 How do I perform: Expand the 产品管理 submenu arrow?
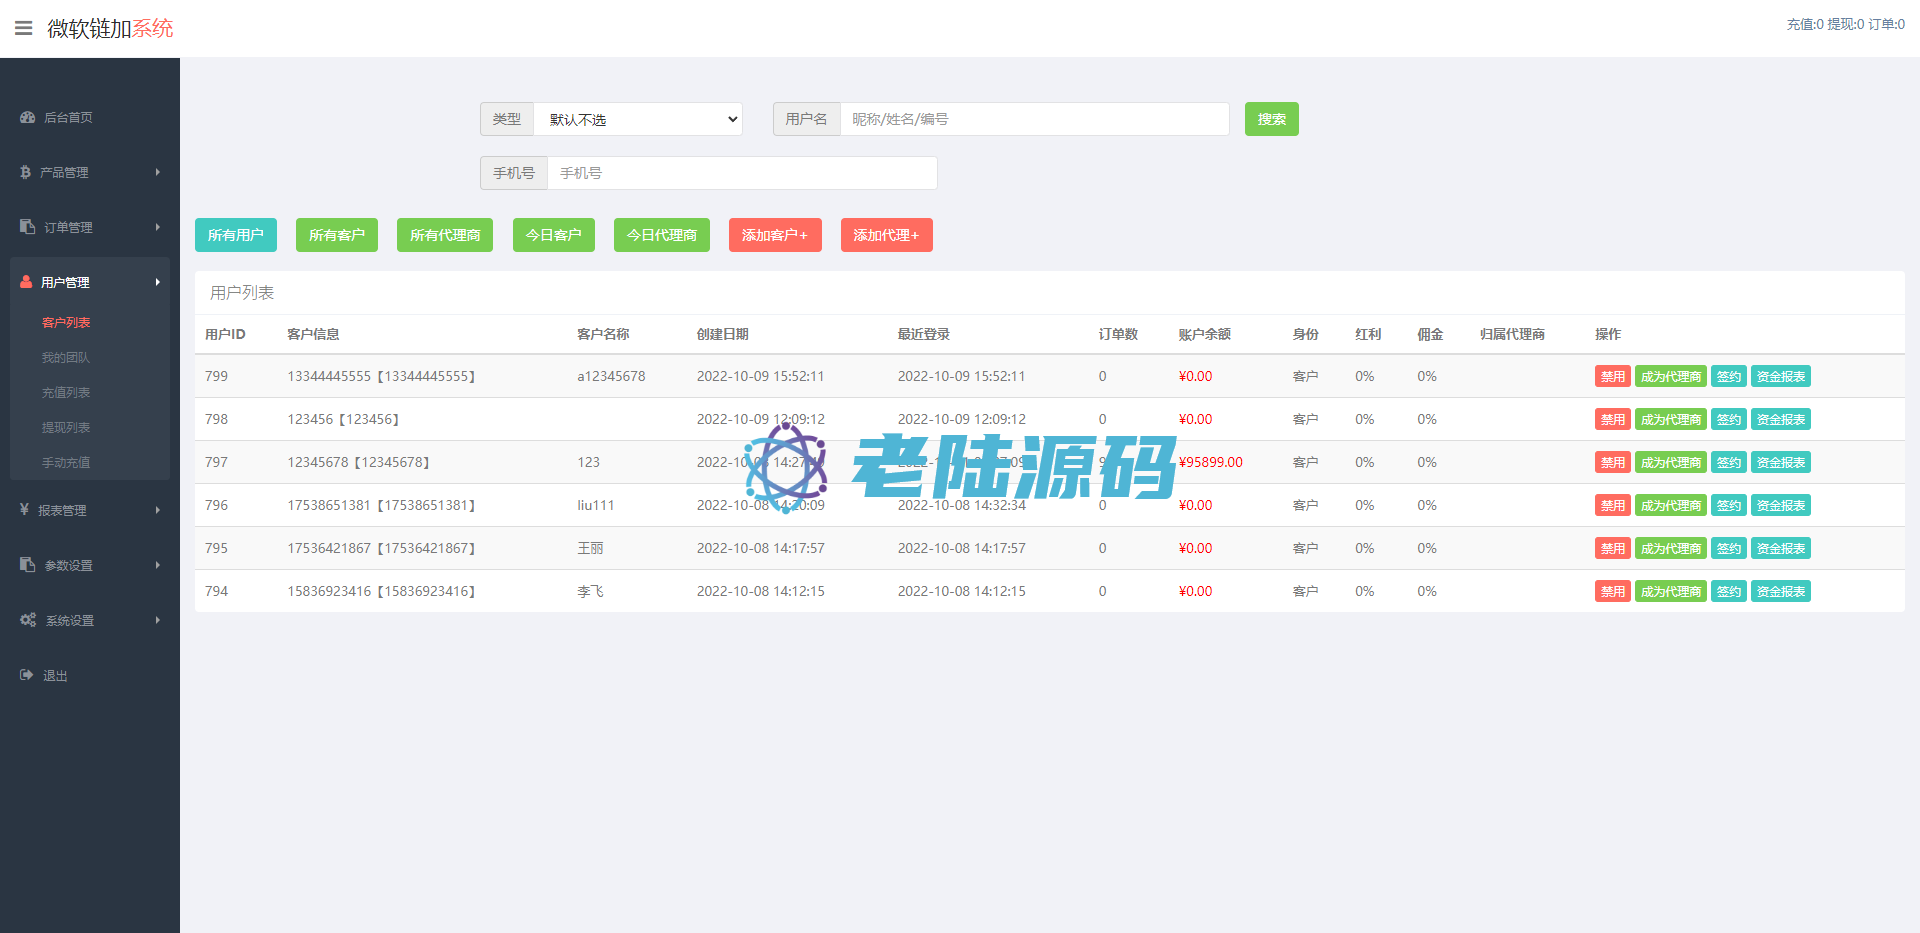tap(158, 172)
